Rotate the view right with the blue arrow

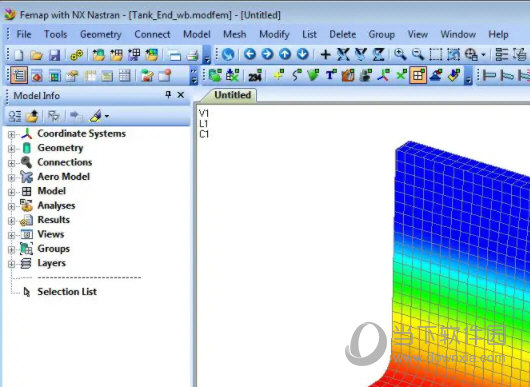[267, 54]
